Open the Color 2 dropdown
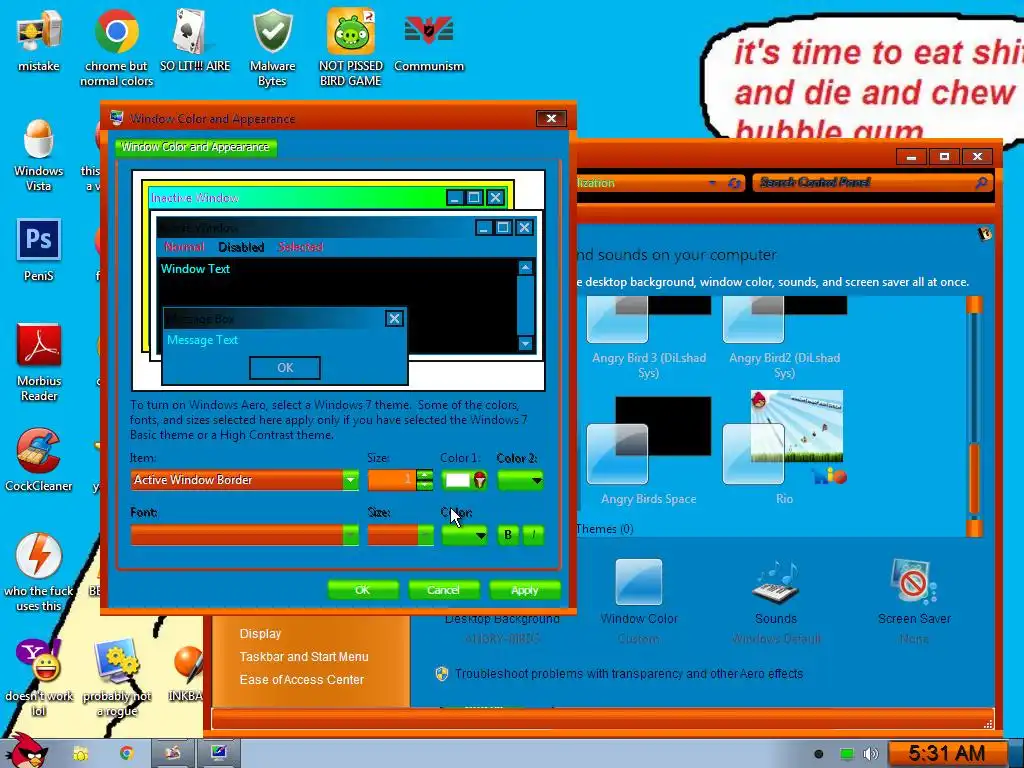 [520, 480]
